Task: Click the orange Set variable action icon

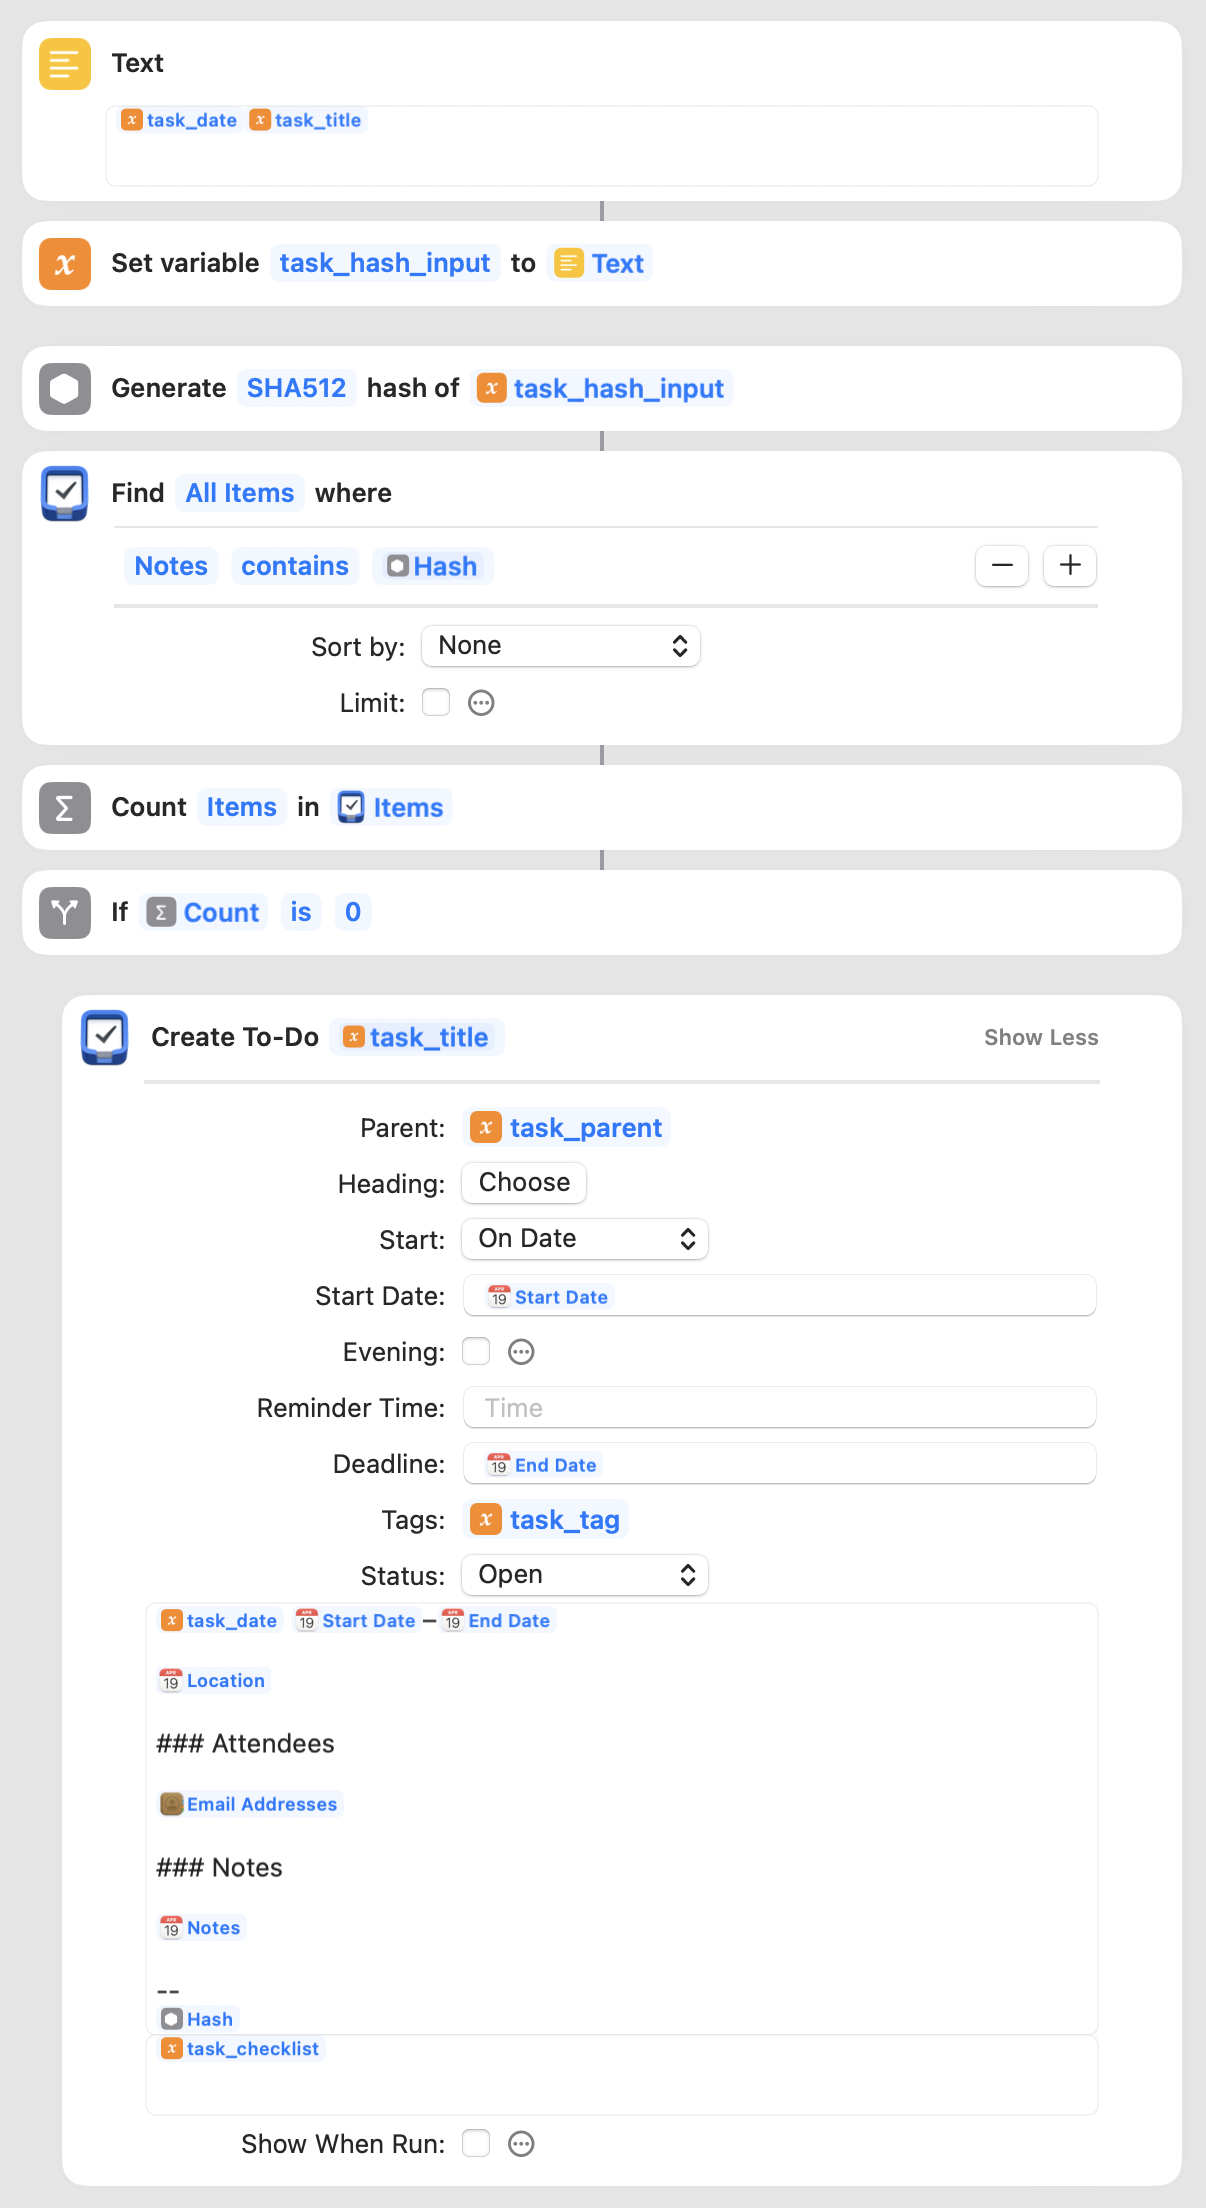Action: click(65, 264)
